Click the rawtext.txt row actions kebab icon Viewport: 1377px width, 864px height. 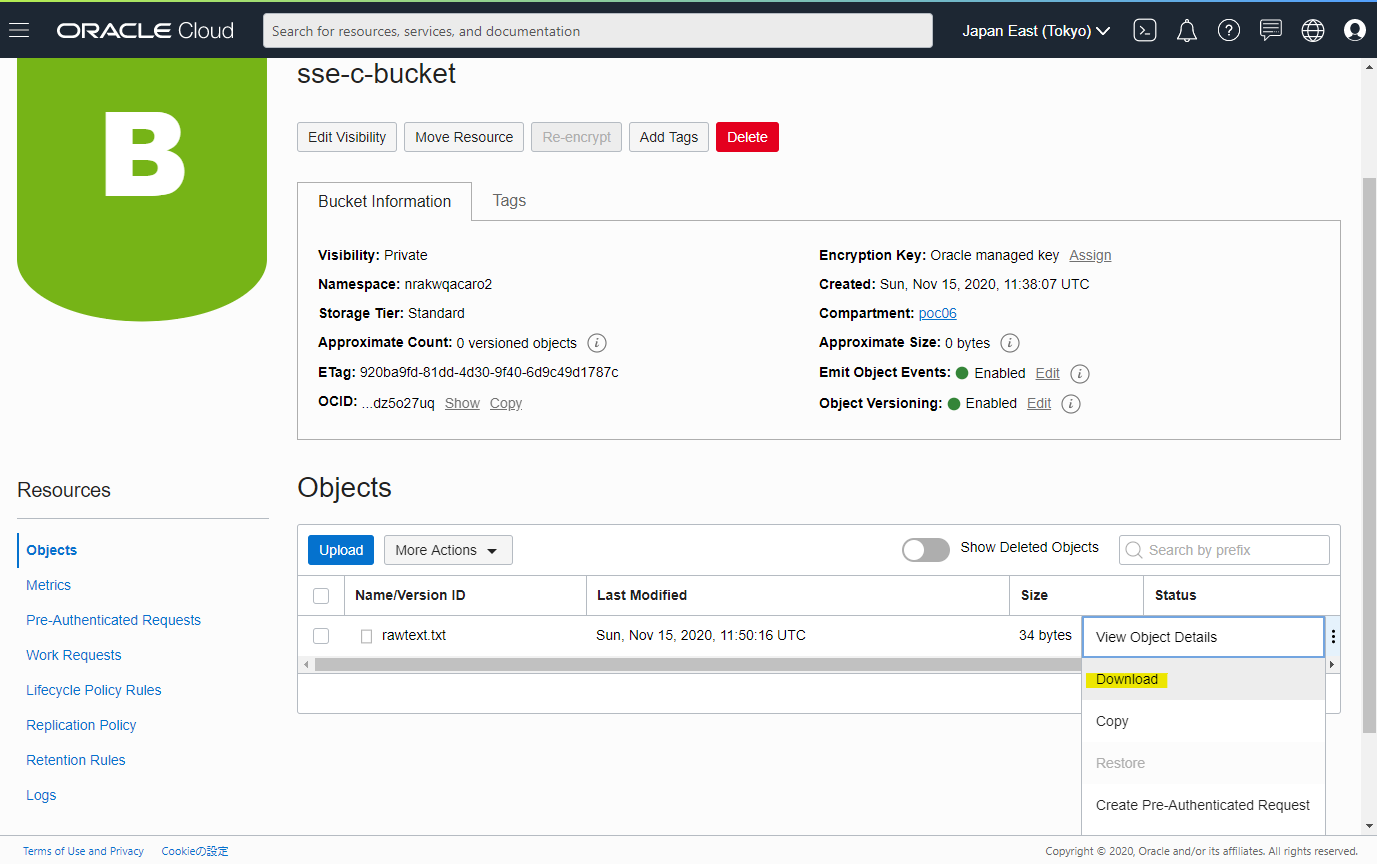1333,636
